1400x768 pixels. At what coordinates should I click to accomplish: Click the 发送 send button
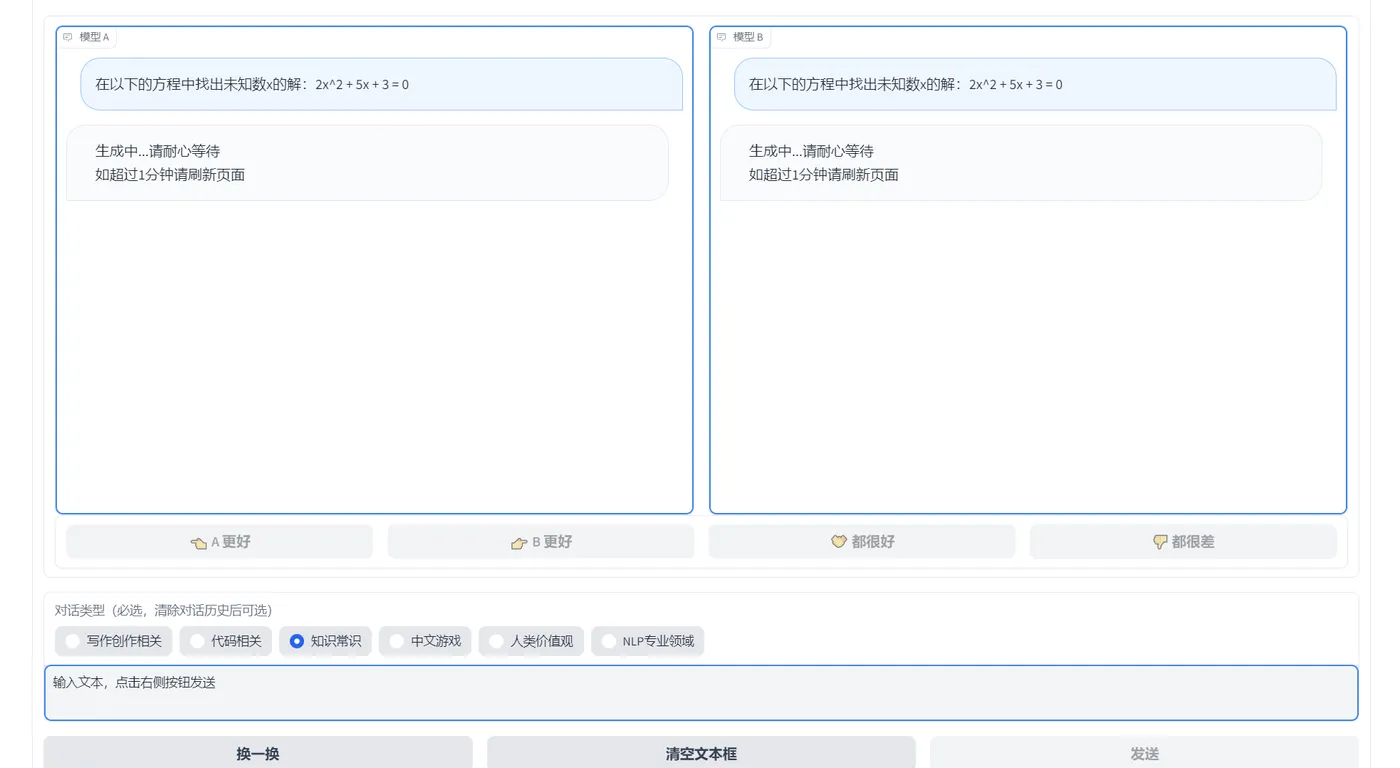pos(1144,753)
